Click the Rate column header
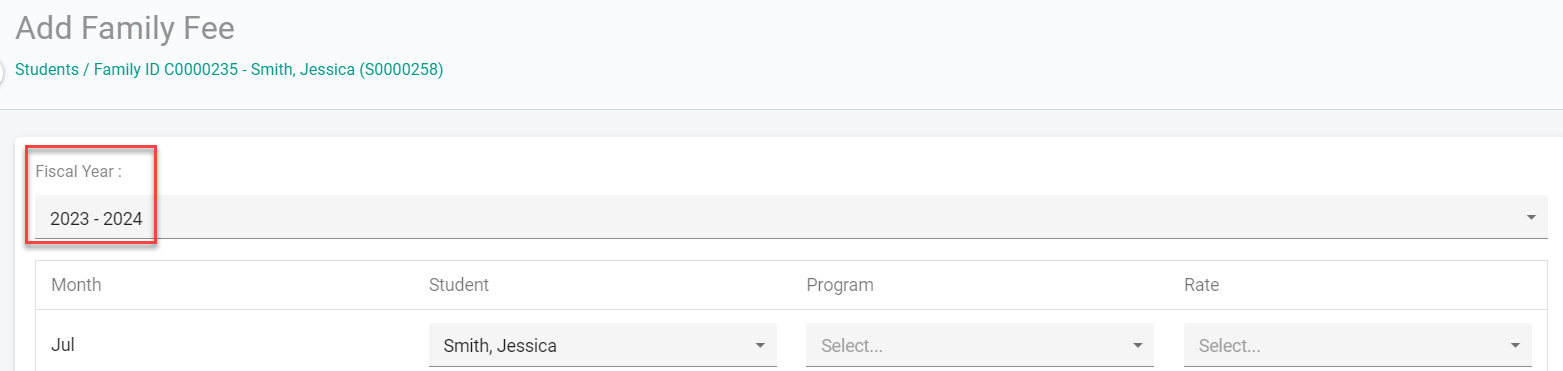This screenshot has width=1563, height=371. [1201, 285]
